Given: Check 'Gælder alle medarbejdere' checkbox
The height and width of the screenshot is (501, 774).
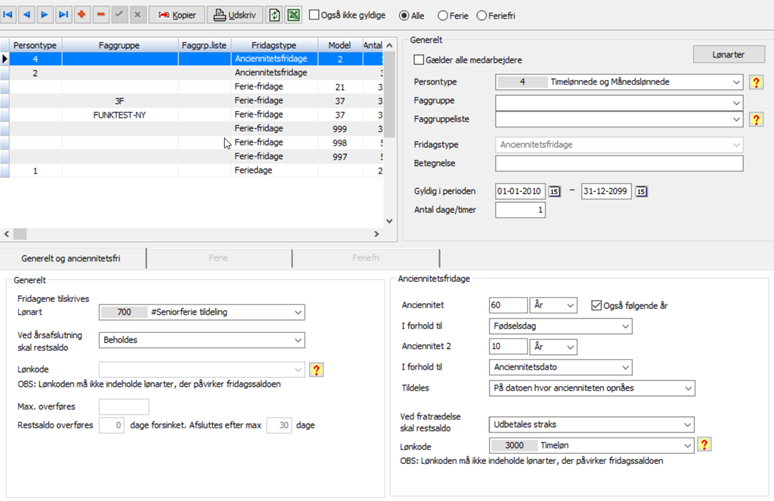Looking at the screenshot, I should click(420, 60).
